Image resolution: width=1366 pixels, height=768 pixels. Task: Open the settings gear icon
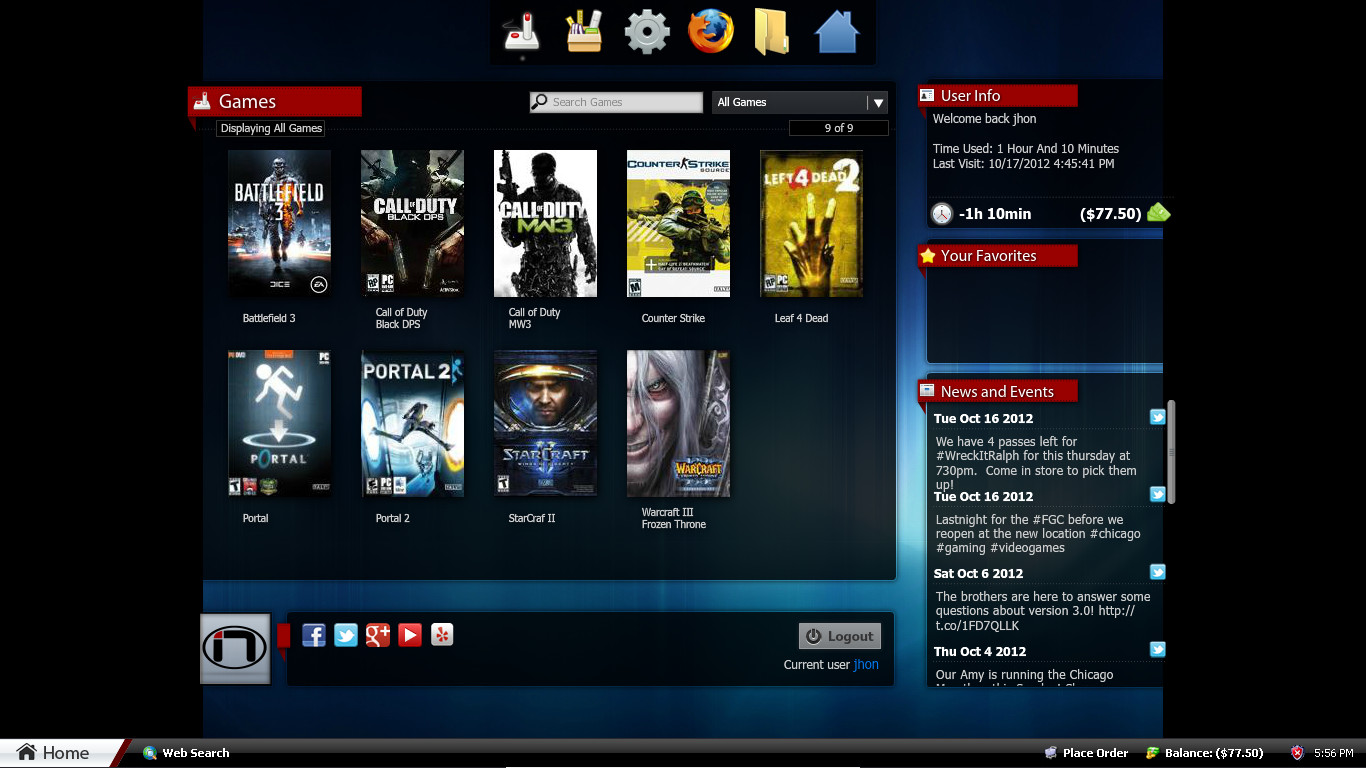coord(647,32)
